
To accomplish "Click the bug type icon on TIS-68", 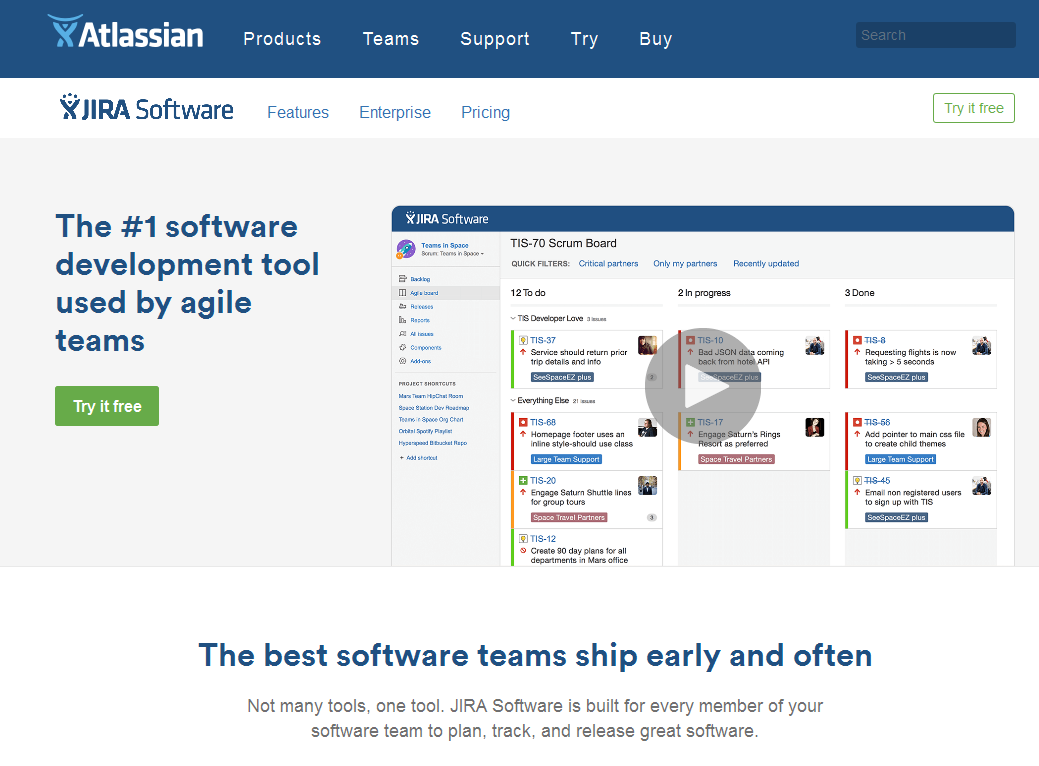I will click(523, 422).
